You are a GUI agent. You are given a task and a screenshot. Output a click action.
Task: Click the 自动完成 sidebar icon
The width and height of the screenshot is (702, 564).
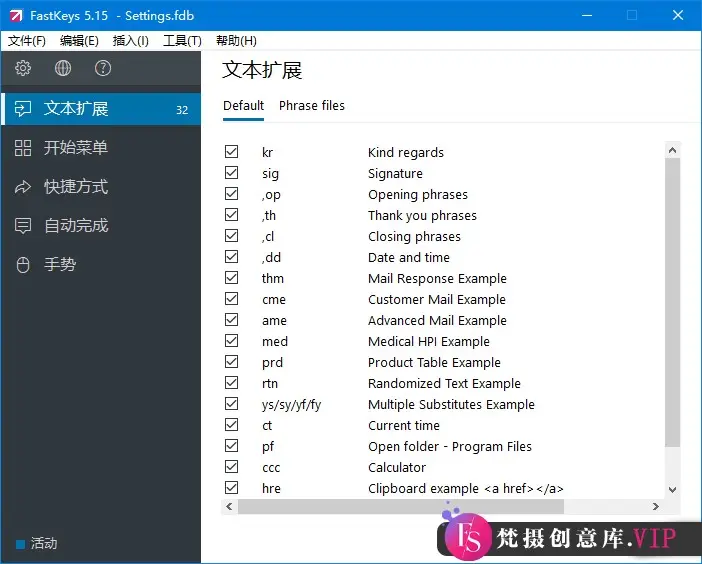23,226
